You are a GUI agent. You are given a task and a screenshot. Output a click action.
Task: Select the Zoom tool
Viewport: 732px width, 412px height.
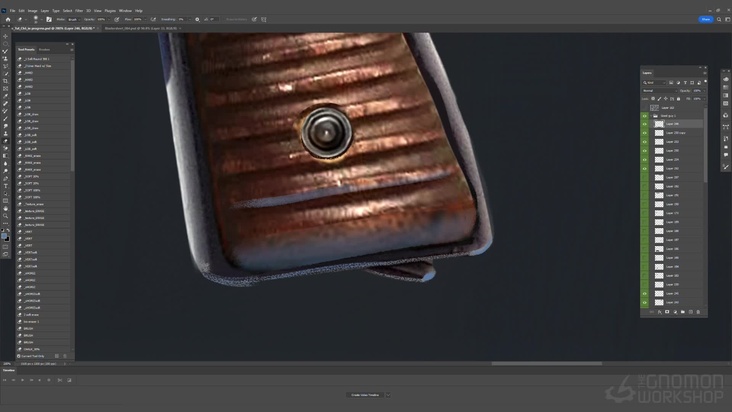tap(5, 215)
